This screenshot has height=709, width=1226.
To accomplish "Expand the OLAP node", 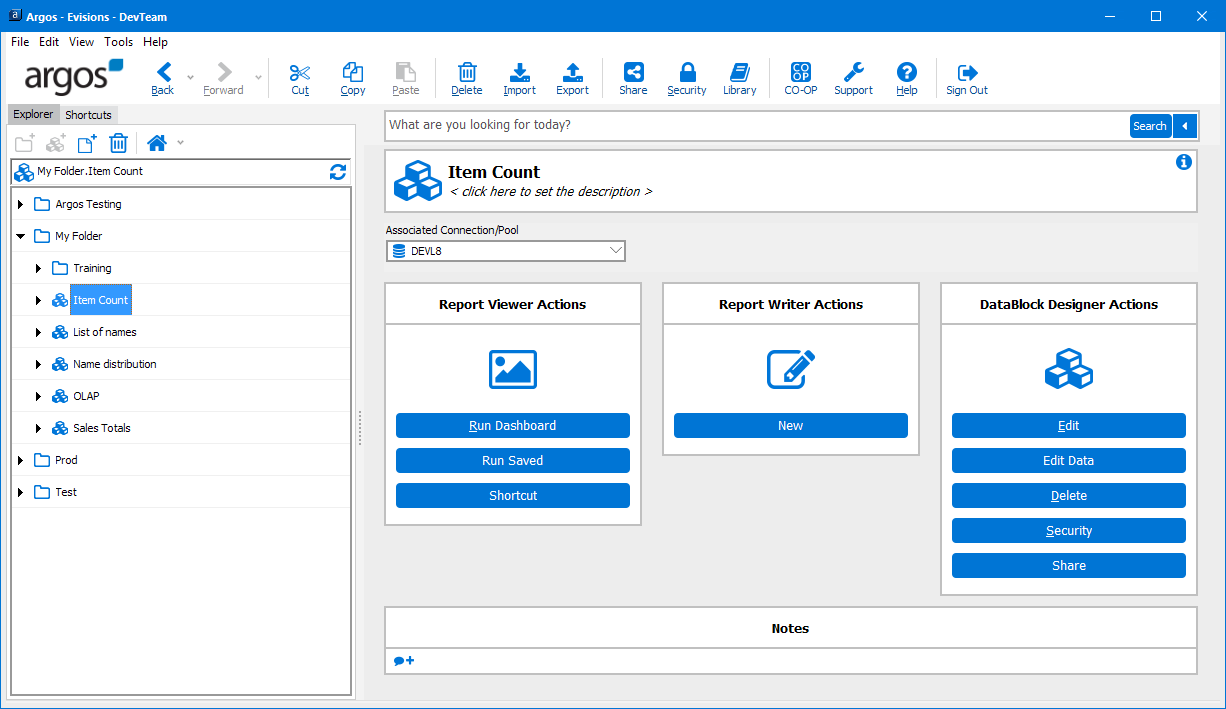I will pos(38,396).
